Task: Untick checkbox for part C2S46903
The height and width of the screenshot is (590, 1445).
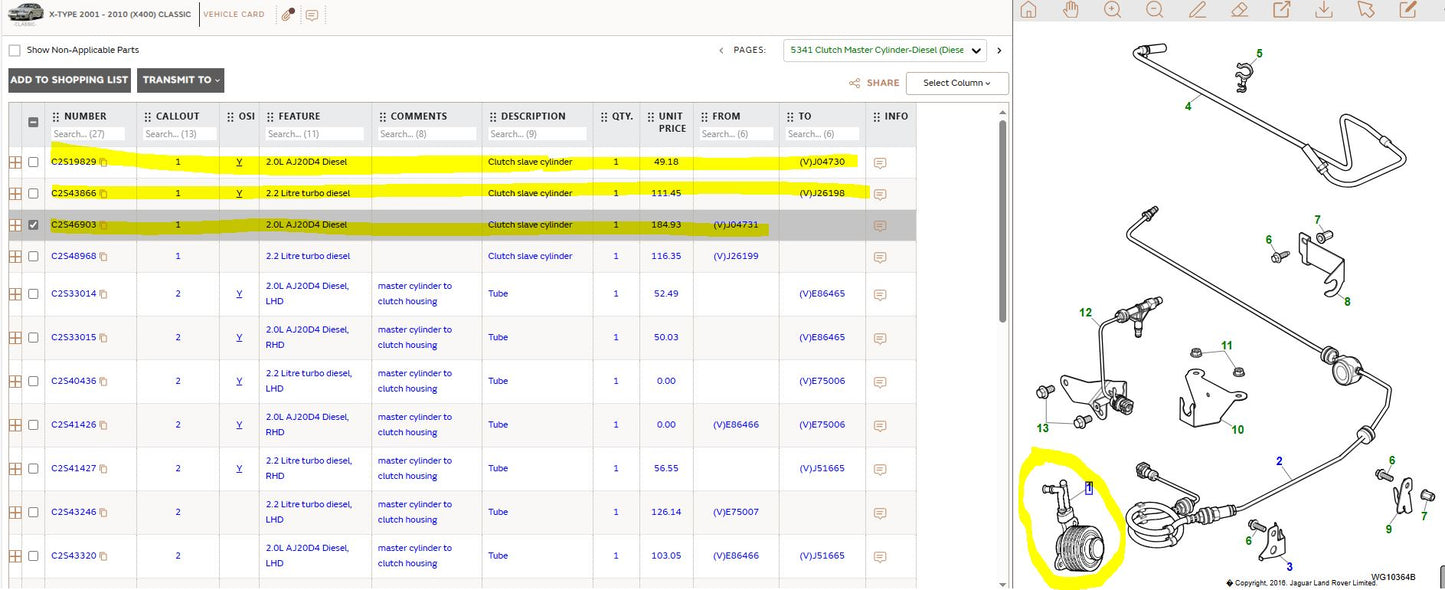Action: [x=33, y=225]
